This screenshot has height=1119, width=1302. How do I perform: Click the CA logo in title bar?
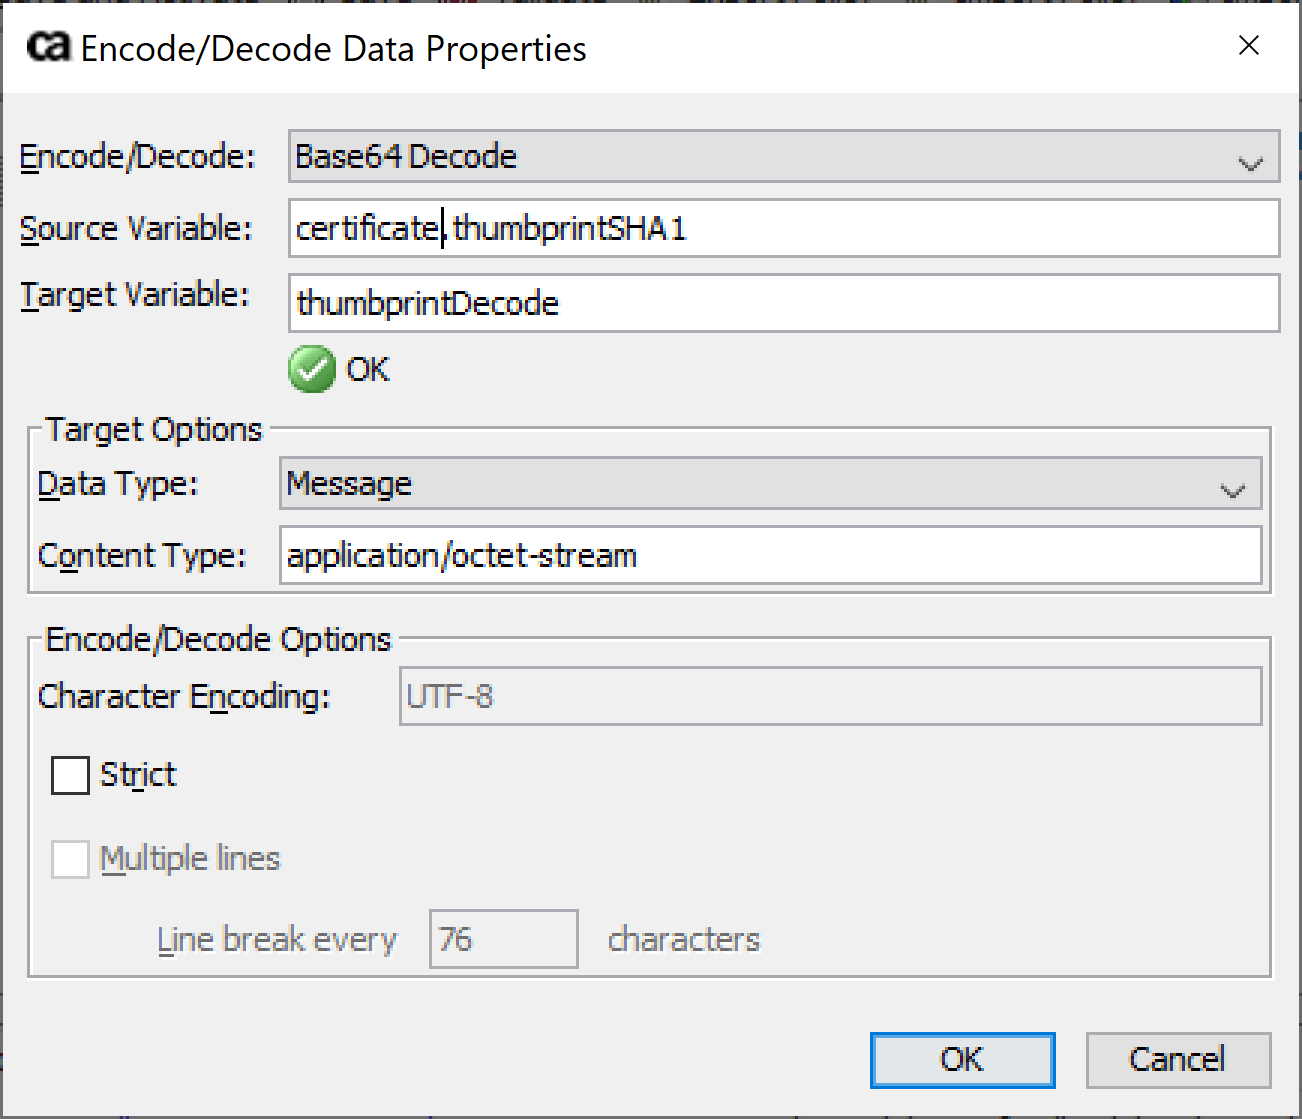[48, 47]
